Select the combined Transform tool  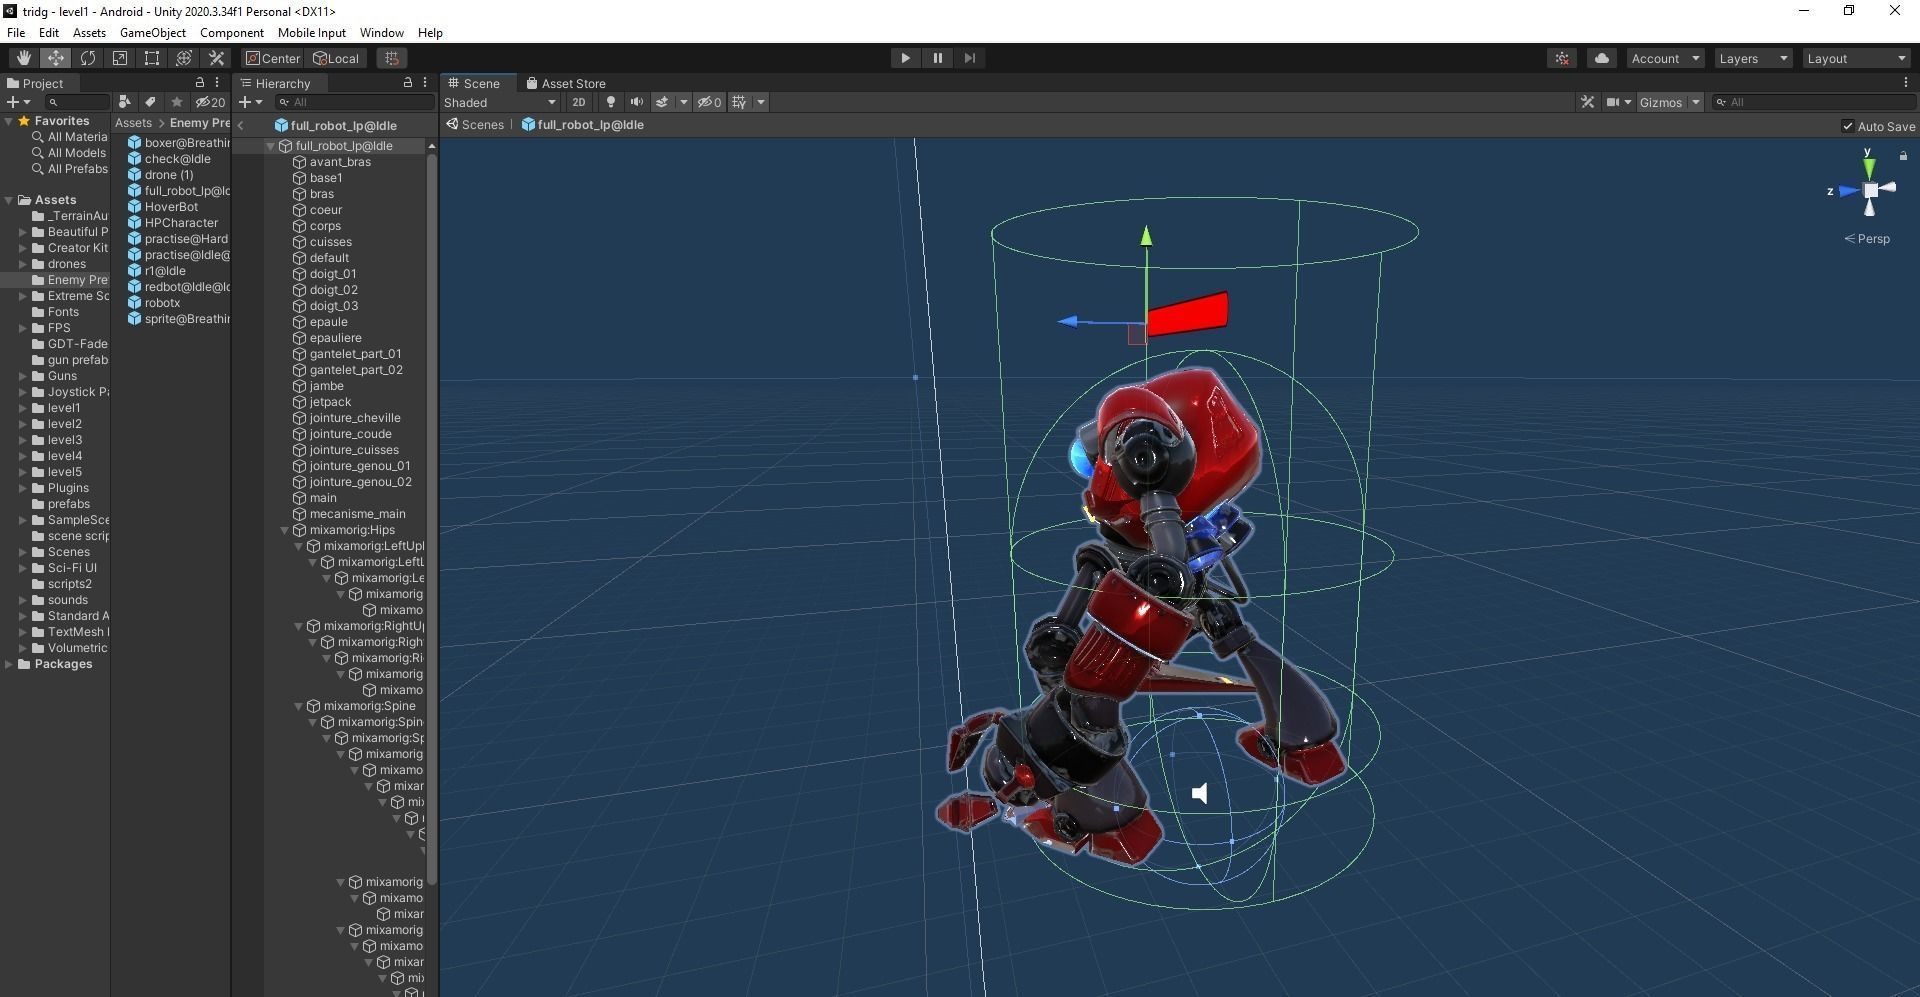click(x=183, y=58)
